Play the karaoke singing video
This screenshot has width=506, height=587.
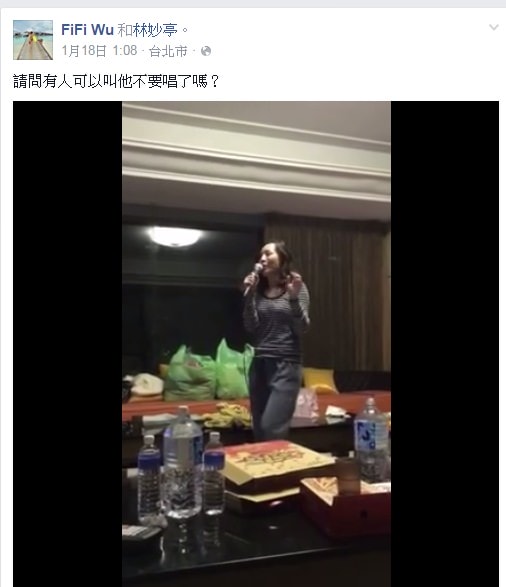tap(256, 344)
